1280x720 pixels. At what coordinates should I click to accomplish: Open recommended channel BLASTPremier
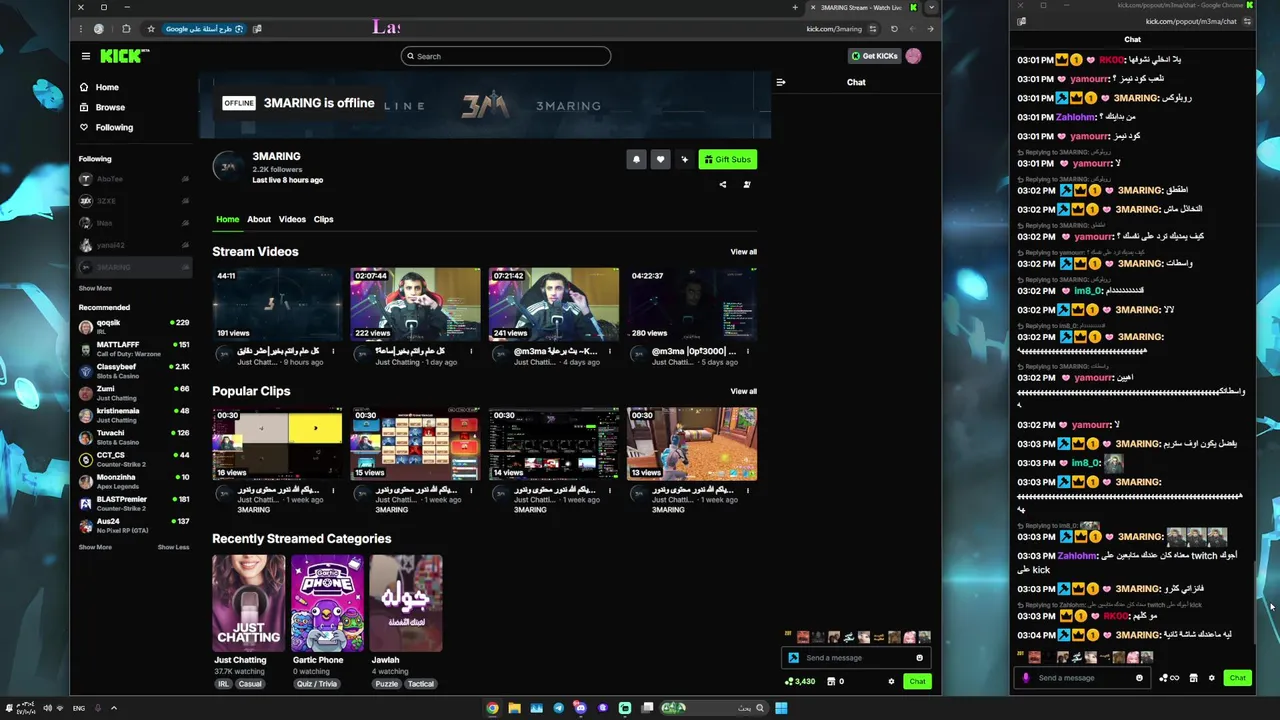point(134,502)
